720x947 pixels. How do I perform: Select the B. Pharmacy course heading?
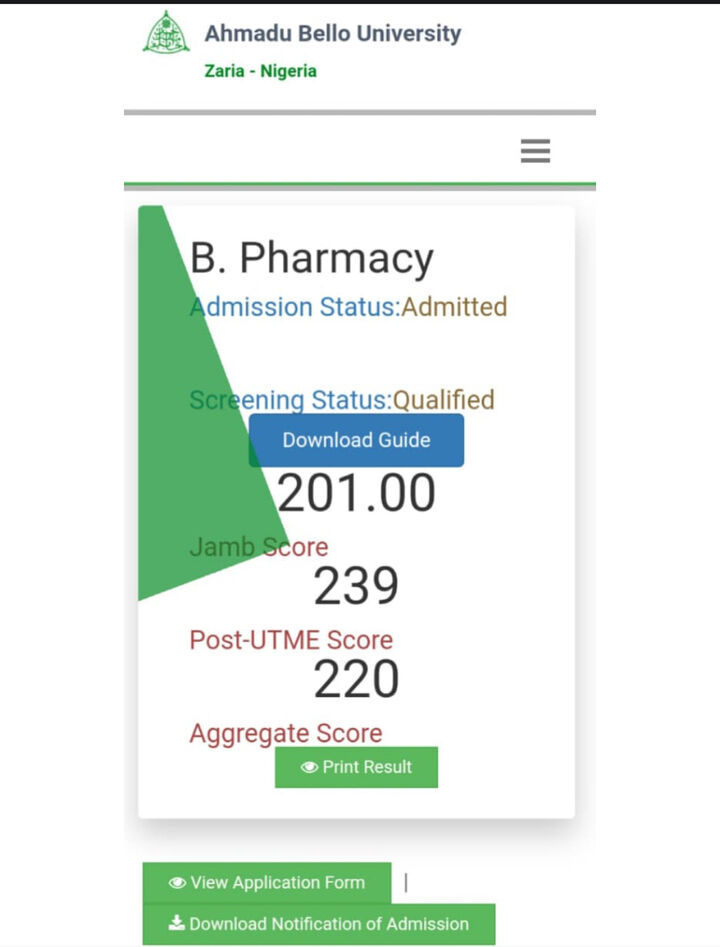coord(312,258)
